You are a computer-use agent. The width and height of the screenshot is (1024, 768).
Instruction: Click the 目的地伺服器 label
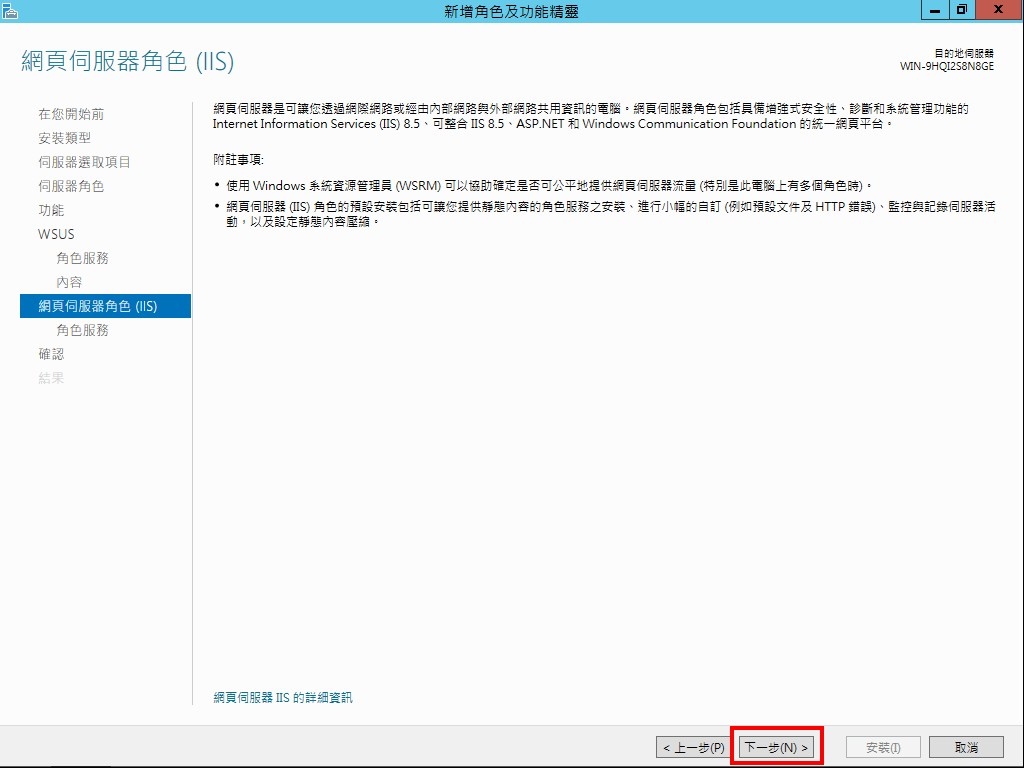pyautogui.click(x=964, y=54)
